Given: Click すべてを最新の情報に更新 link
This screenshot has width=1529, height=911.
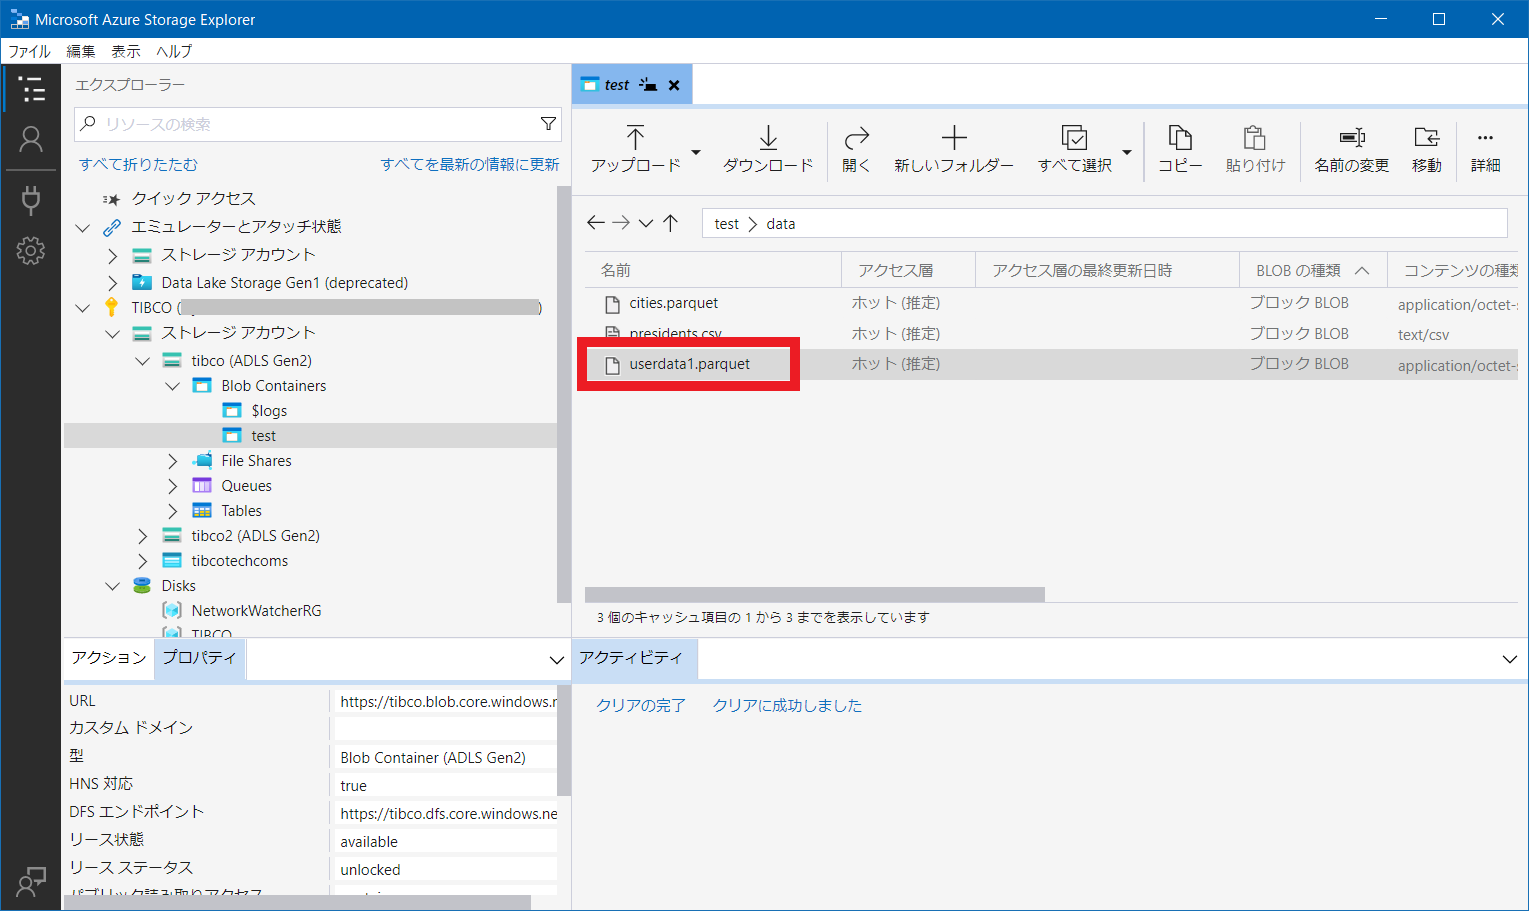Looking at the screenshot, I should click(x=470, y=164).
